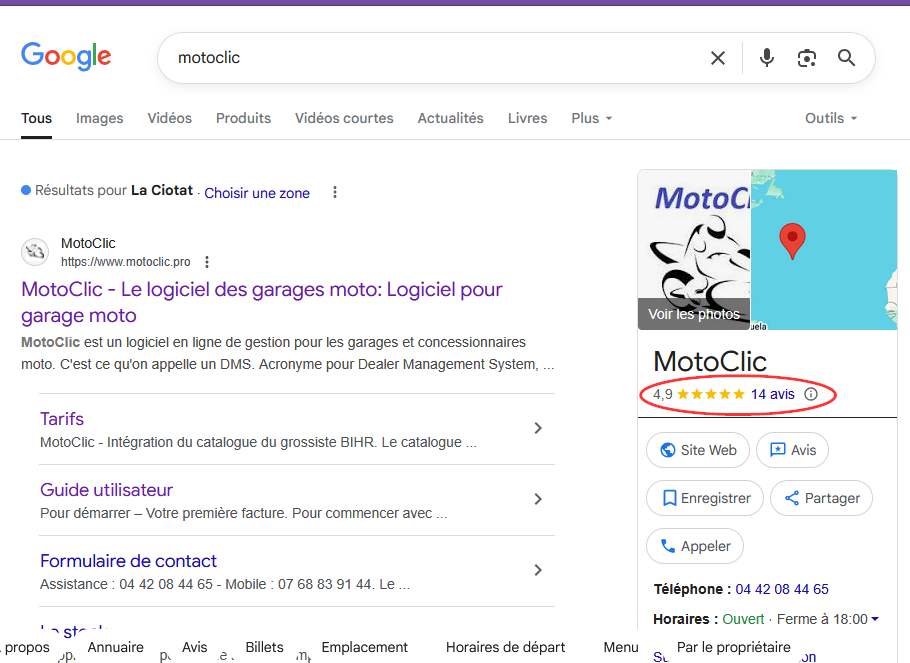This screenshot has height=663, width=910.
Task: Open the Livres tab
Action: [x=528, y=118]
